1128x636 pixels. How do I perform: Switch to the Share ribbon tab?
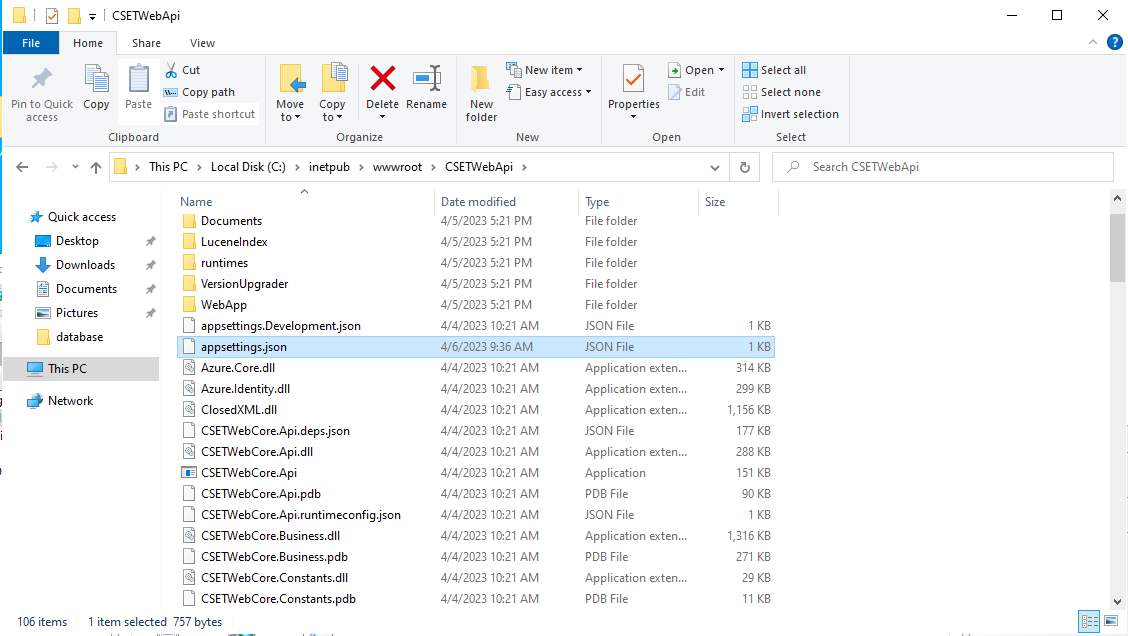tap(146, 43)
